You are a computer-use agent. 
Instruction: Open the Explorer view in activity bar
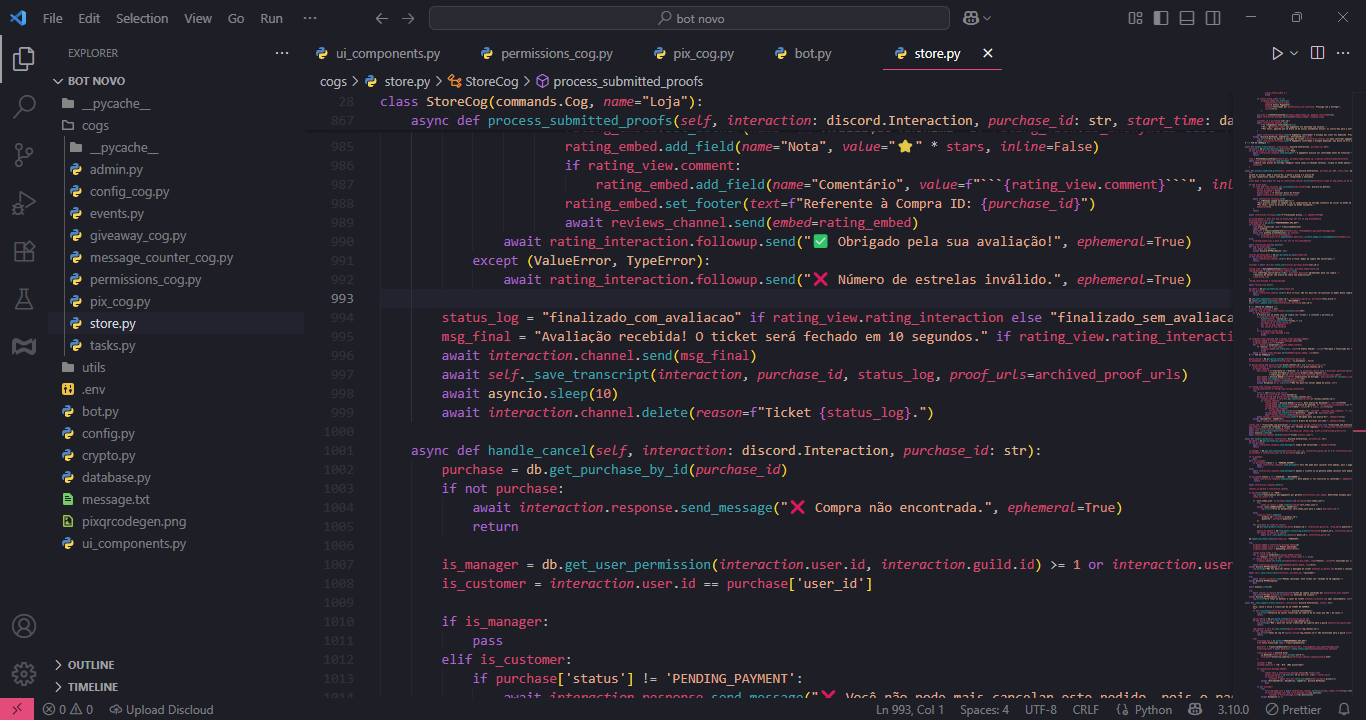(x=24, y=60)
